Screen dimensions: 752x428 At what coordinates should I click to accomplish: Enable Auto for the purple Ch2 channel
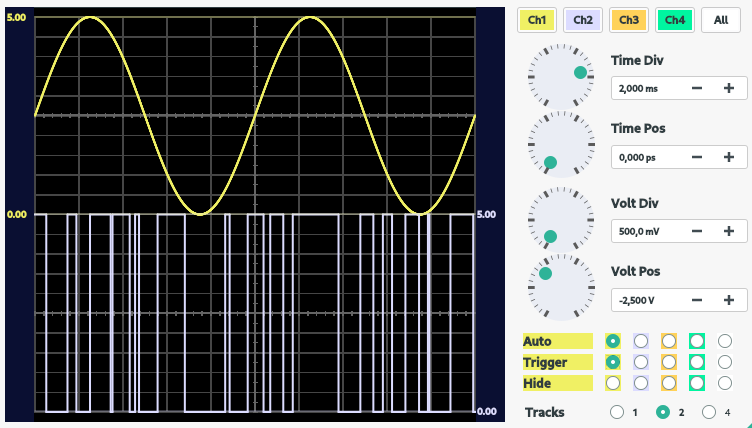[x=641, y=341]
